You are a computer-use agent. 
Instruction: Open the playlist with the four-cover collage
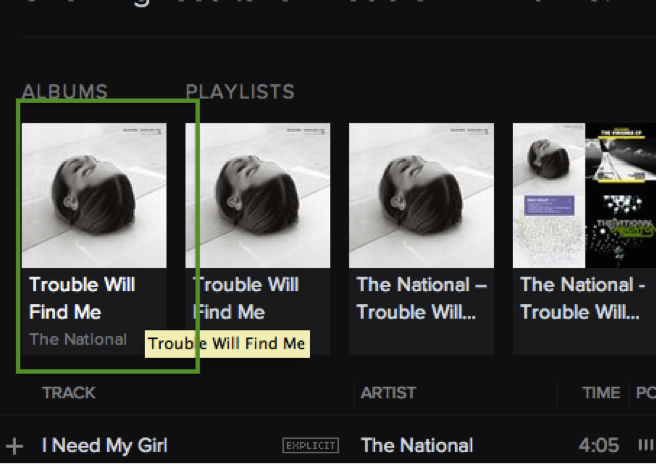(x=585, y=195)
